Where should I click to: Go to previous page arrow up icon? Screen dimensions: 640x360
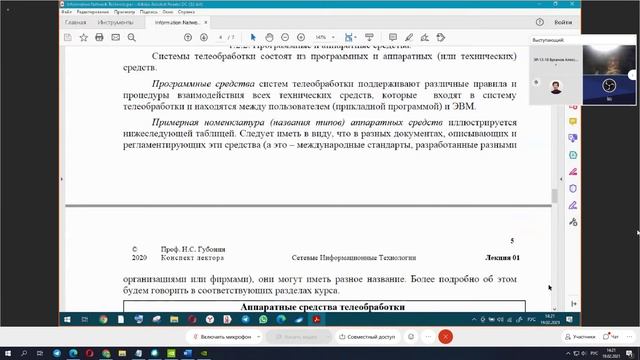[x=188, y=38]
